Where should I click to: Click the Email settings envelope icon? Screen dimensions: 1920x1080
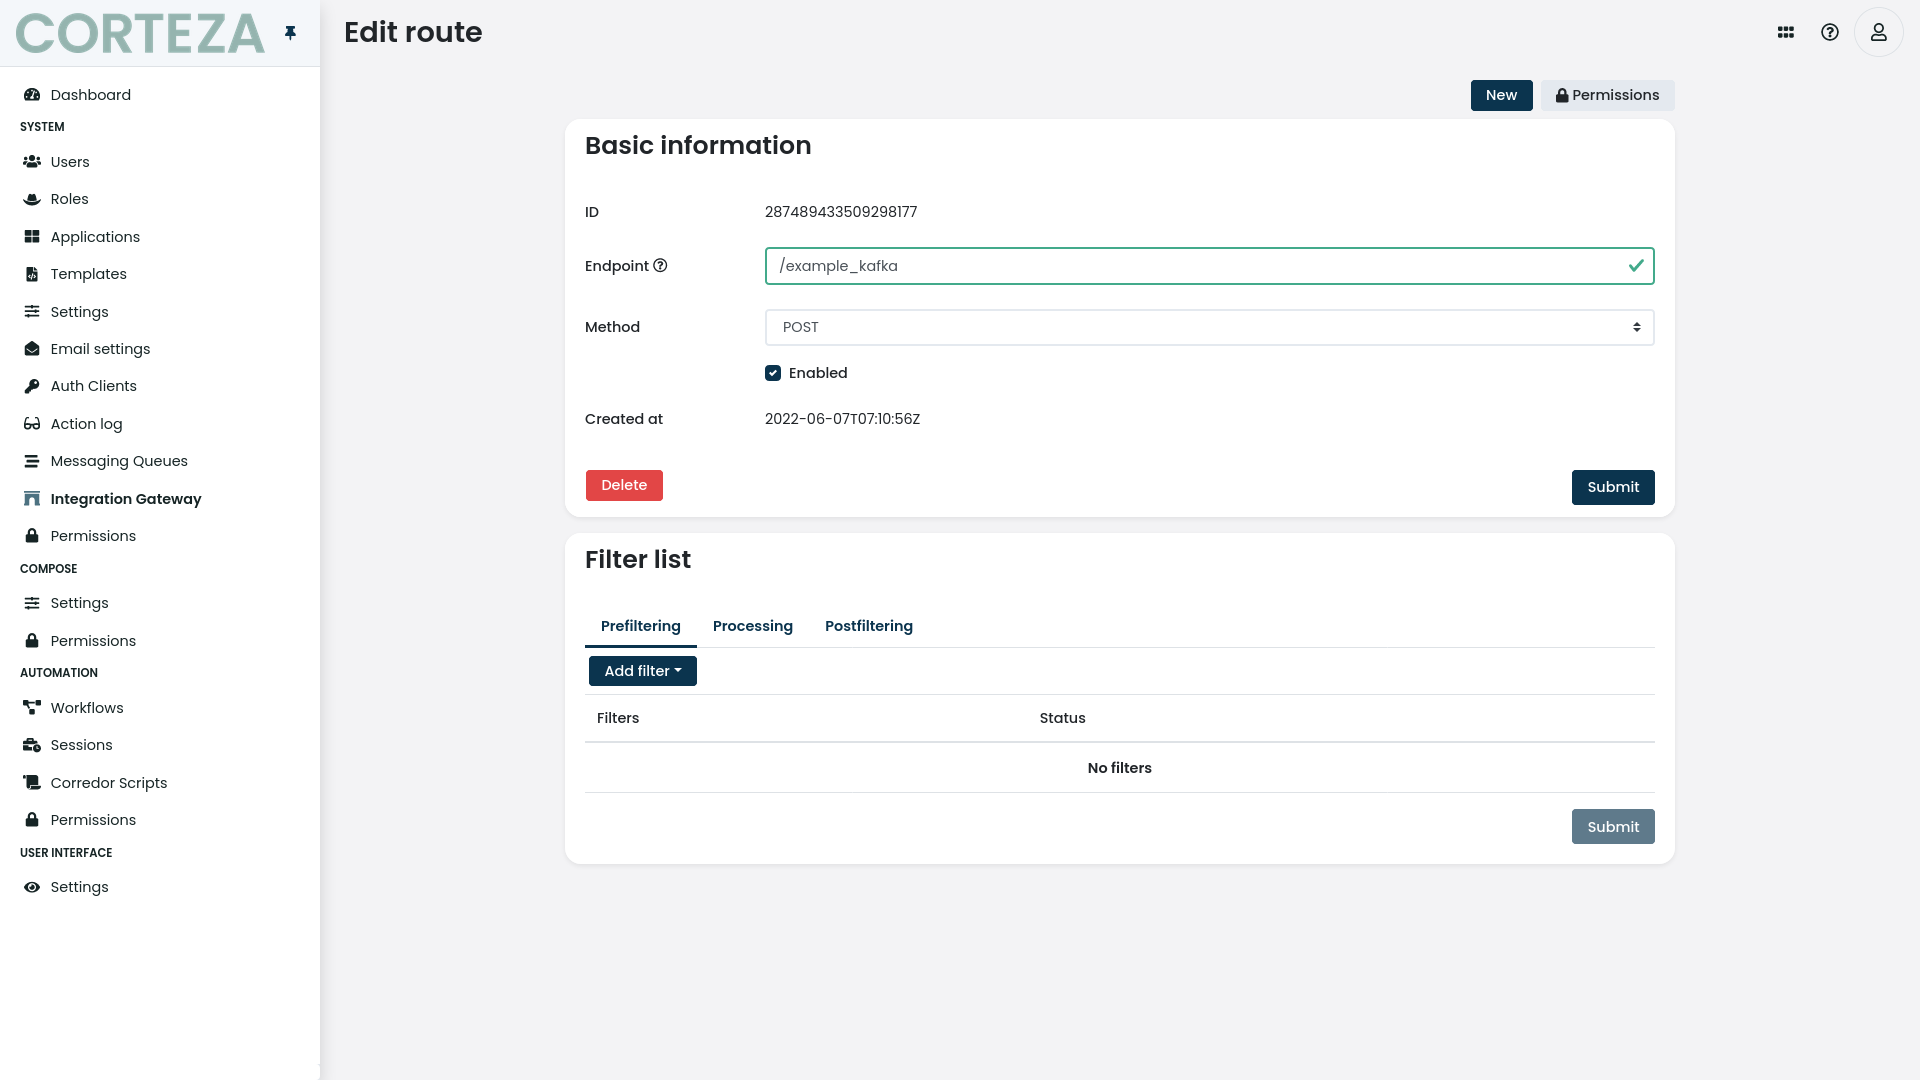click(x=32, y=349)
